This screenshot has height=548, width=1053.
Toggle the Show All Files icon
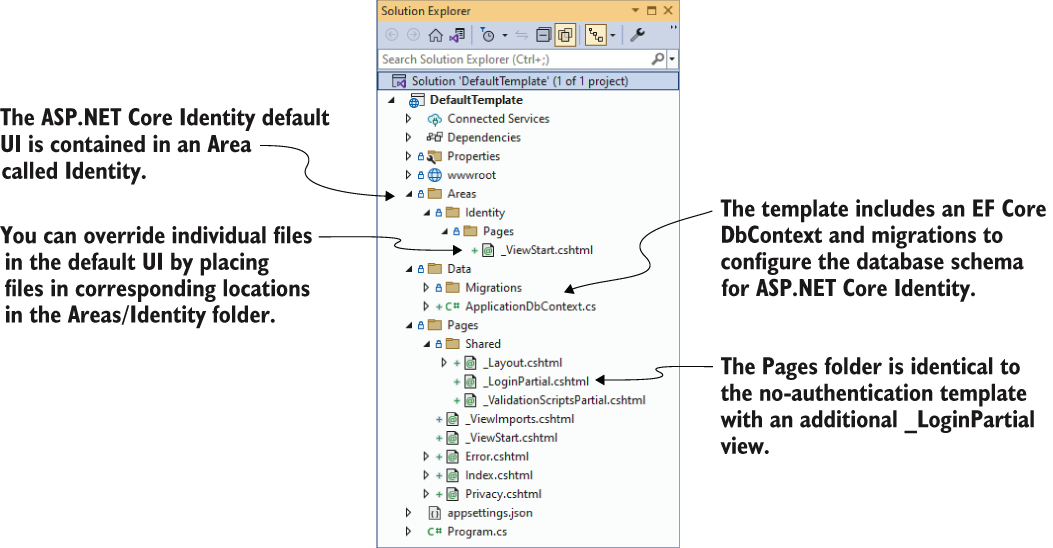click(x=565, y=35)
